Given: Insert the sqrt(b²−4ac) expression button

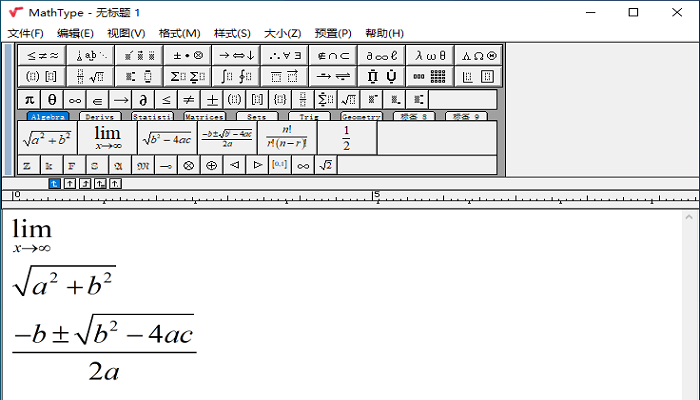Looking at the screenshot, I should click(x=167, y=138).
